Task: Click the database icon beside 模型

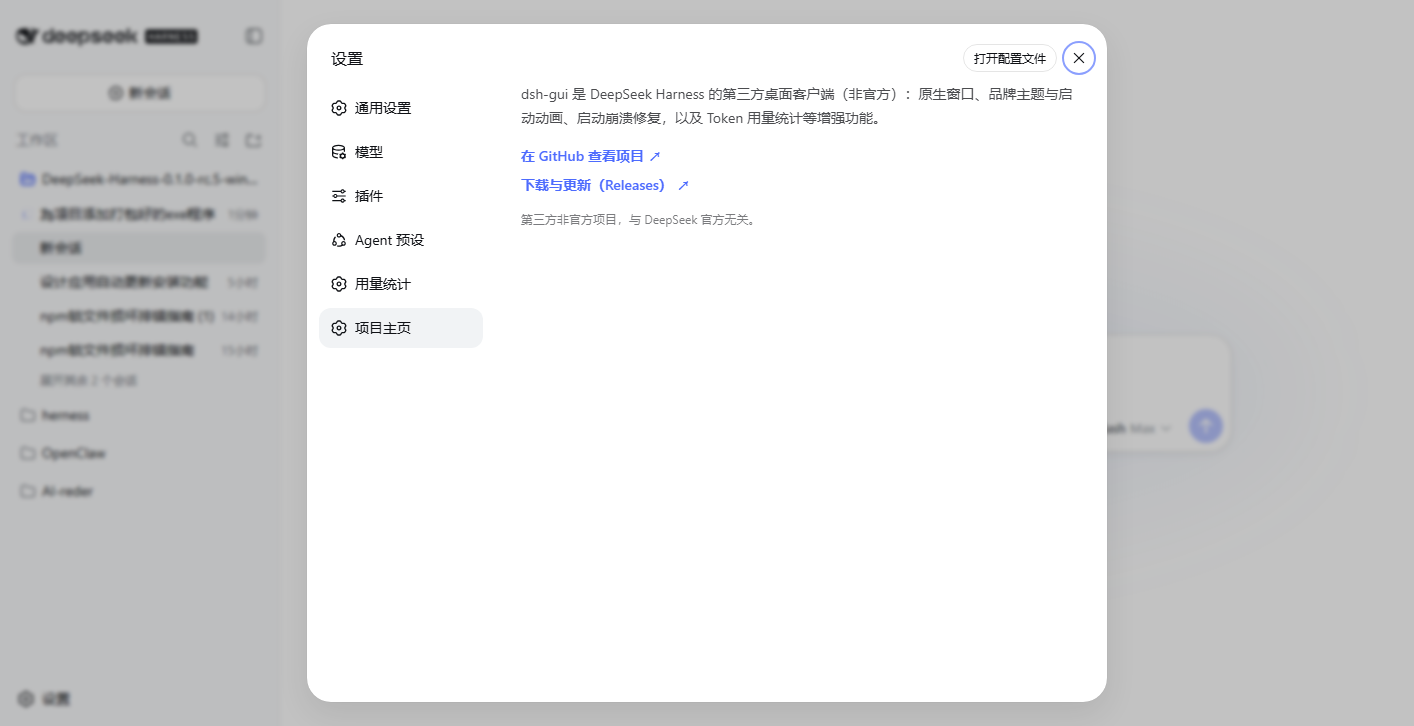Action: click(339, 152)
